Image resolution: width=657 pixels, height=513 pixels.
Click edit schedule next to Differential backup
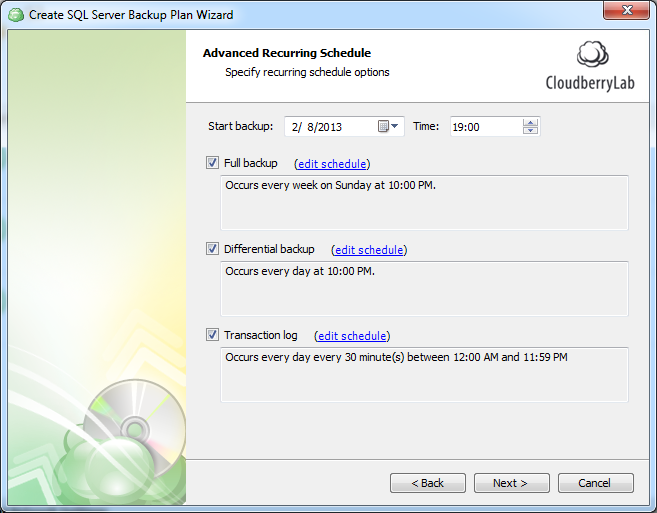[x=369, y=250]
